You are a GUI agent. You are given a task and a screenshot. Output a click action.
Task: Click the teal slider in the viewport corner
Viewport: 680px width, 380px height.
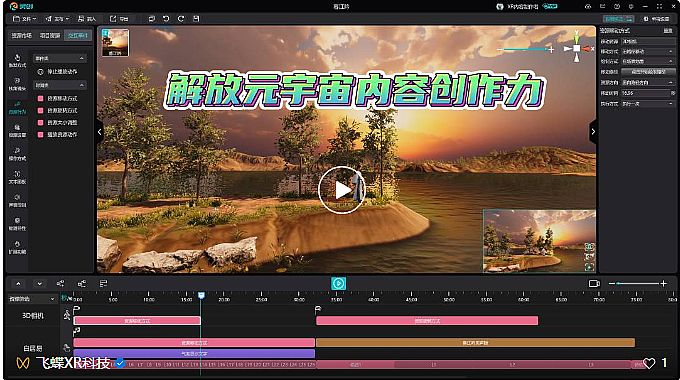point(526,49)
